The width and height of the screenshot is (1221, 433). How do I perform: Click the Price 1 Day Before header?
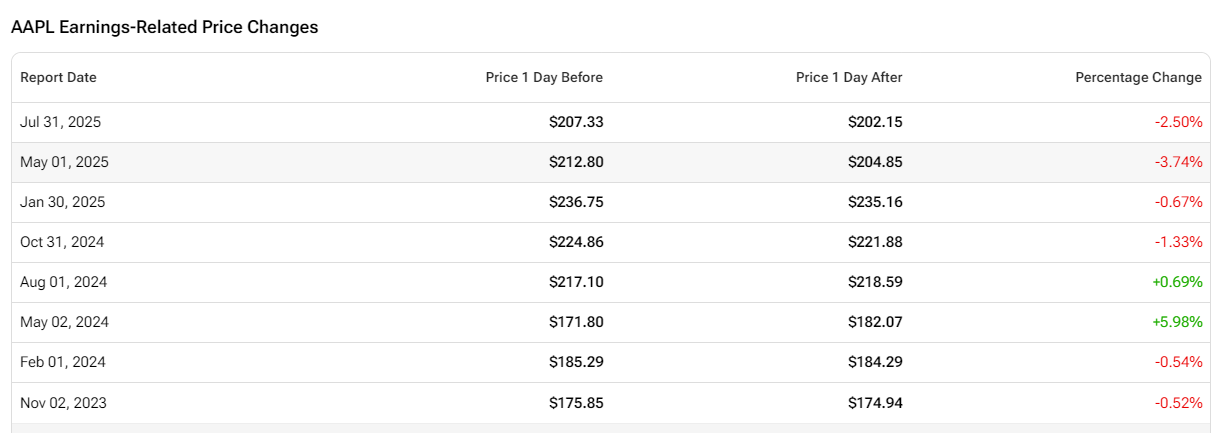[x=544, y=77]
